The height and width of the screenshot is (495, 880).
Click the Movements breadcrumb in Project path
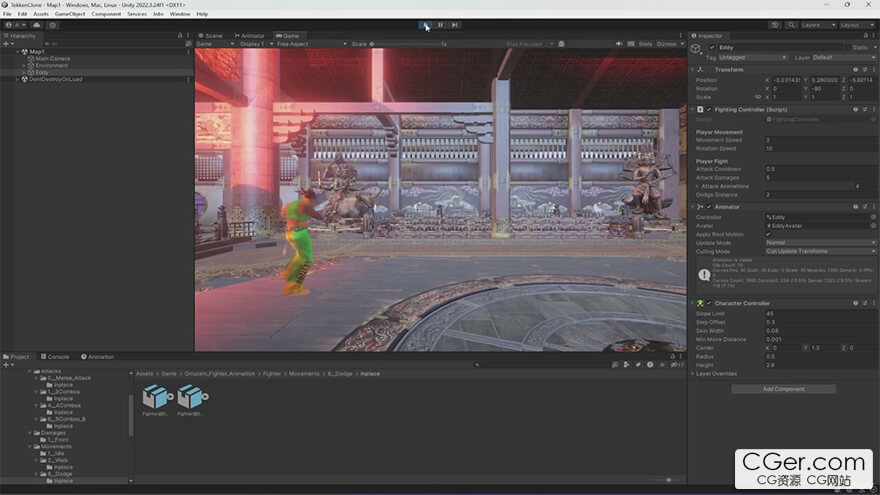(x=304, y=374)
